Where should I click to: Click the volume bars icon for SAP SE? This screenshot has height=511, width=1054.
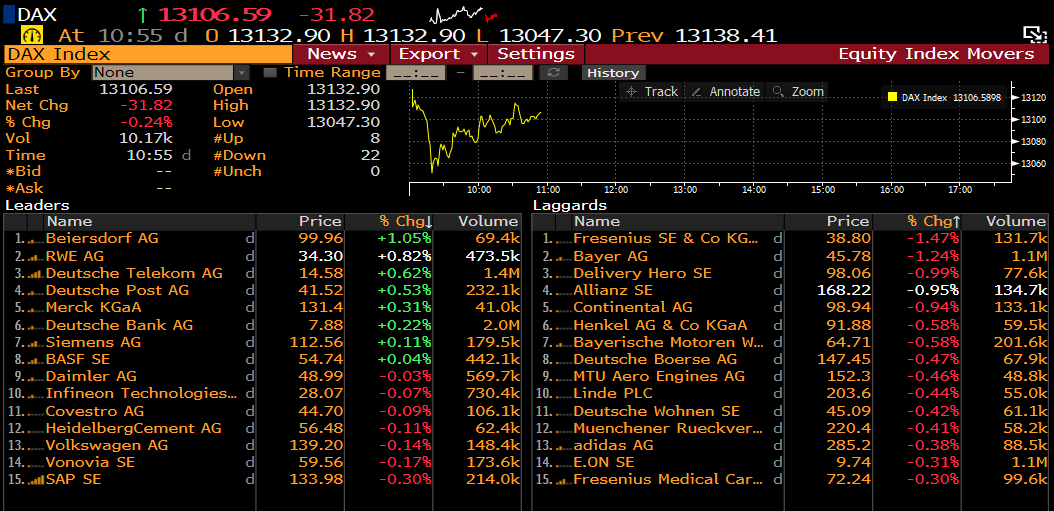click(x=35, y=479)
